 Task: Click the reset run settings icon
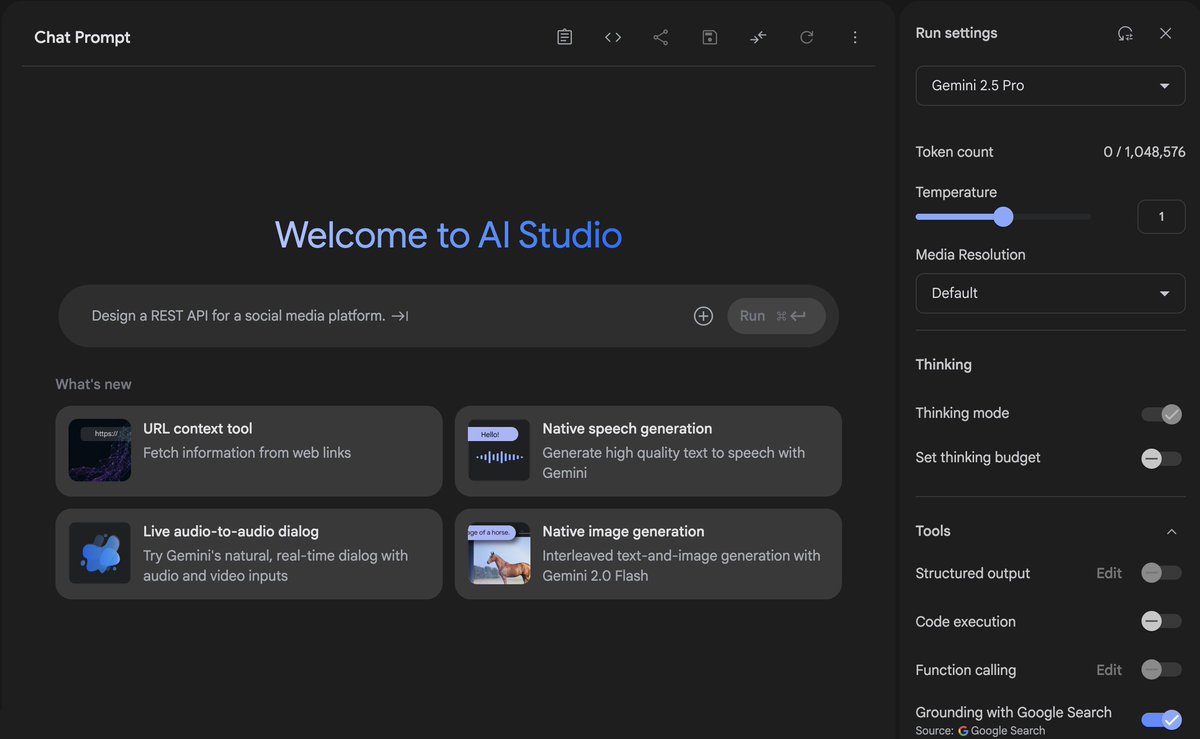(1125, 33)
